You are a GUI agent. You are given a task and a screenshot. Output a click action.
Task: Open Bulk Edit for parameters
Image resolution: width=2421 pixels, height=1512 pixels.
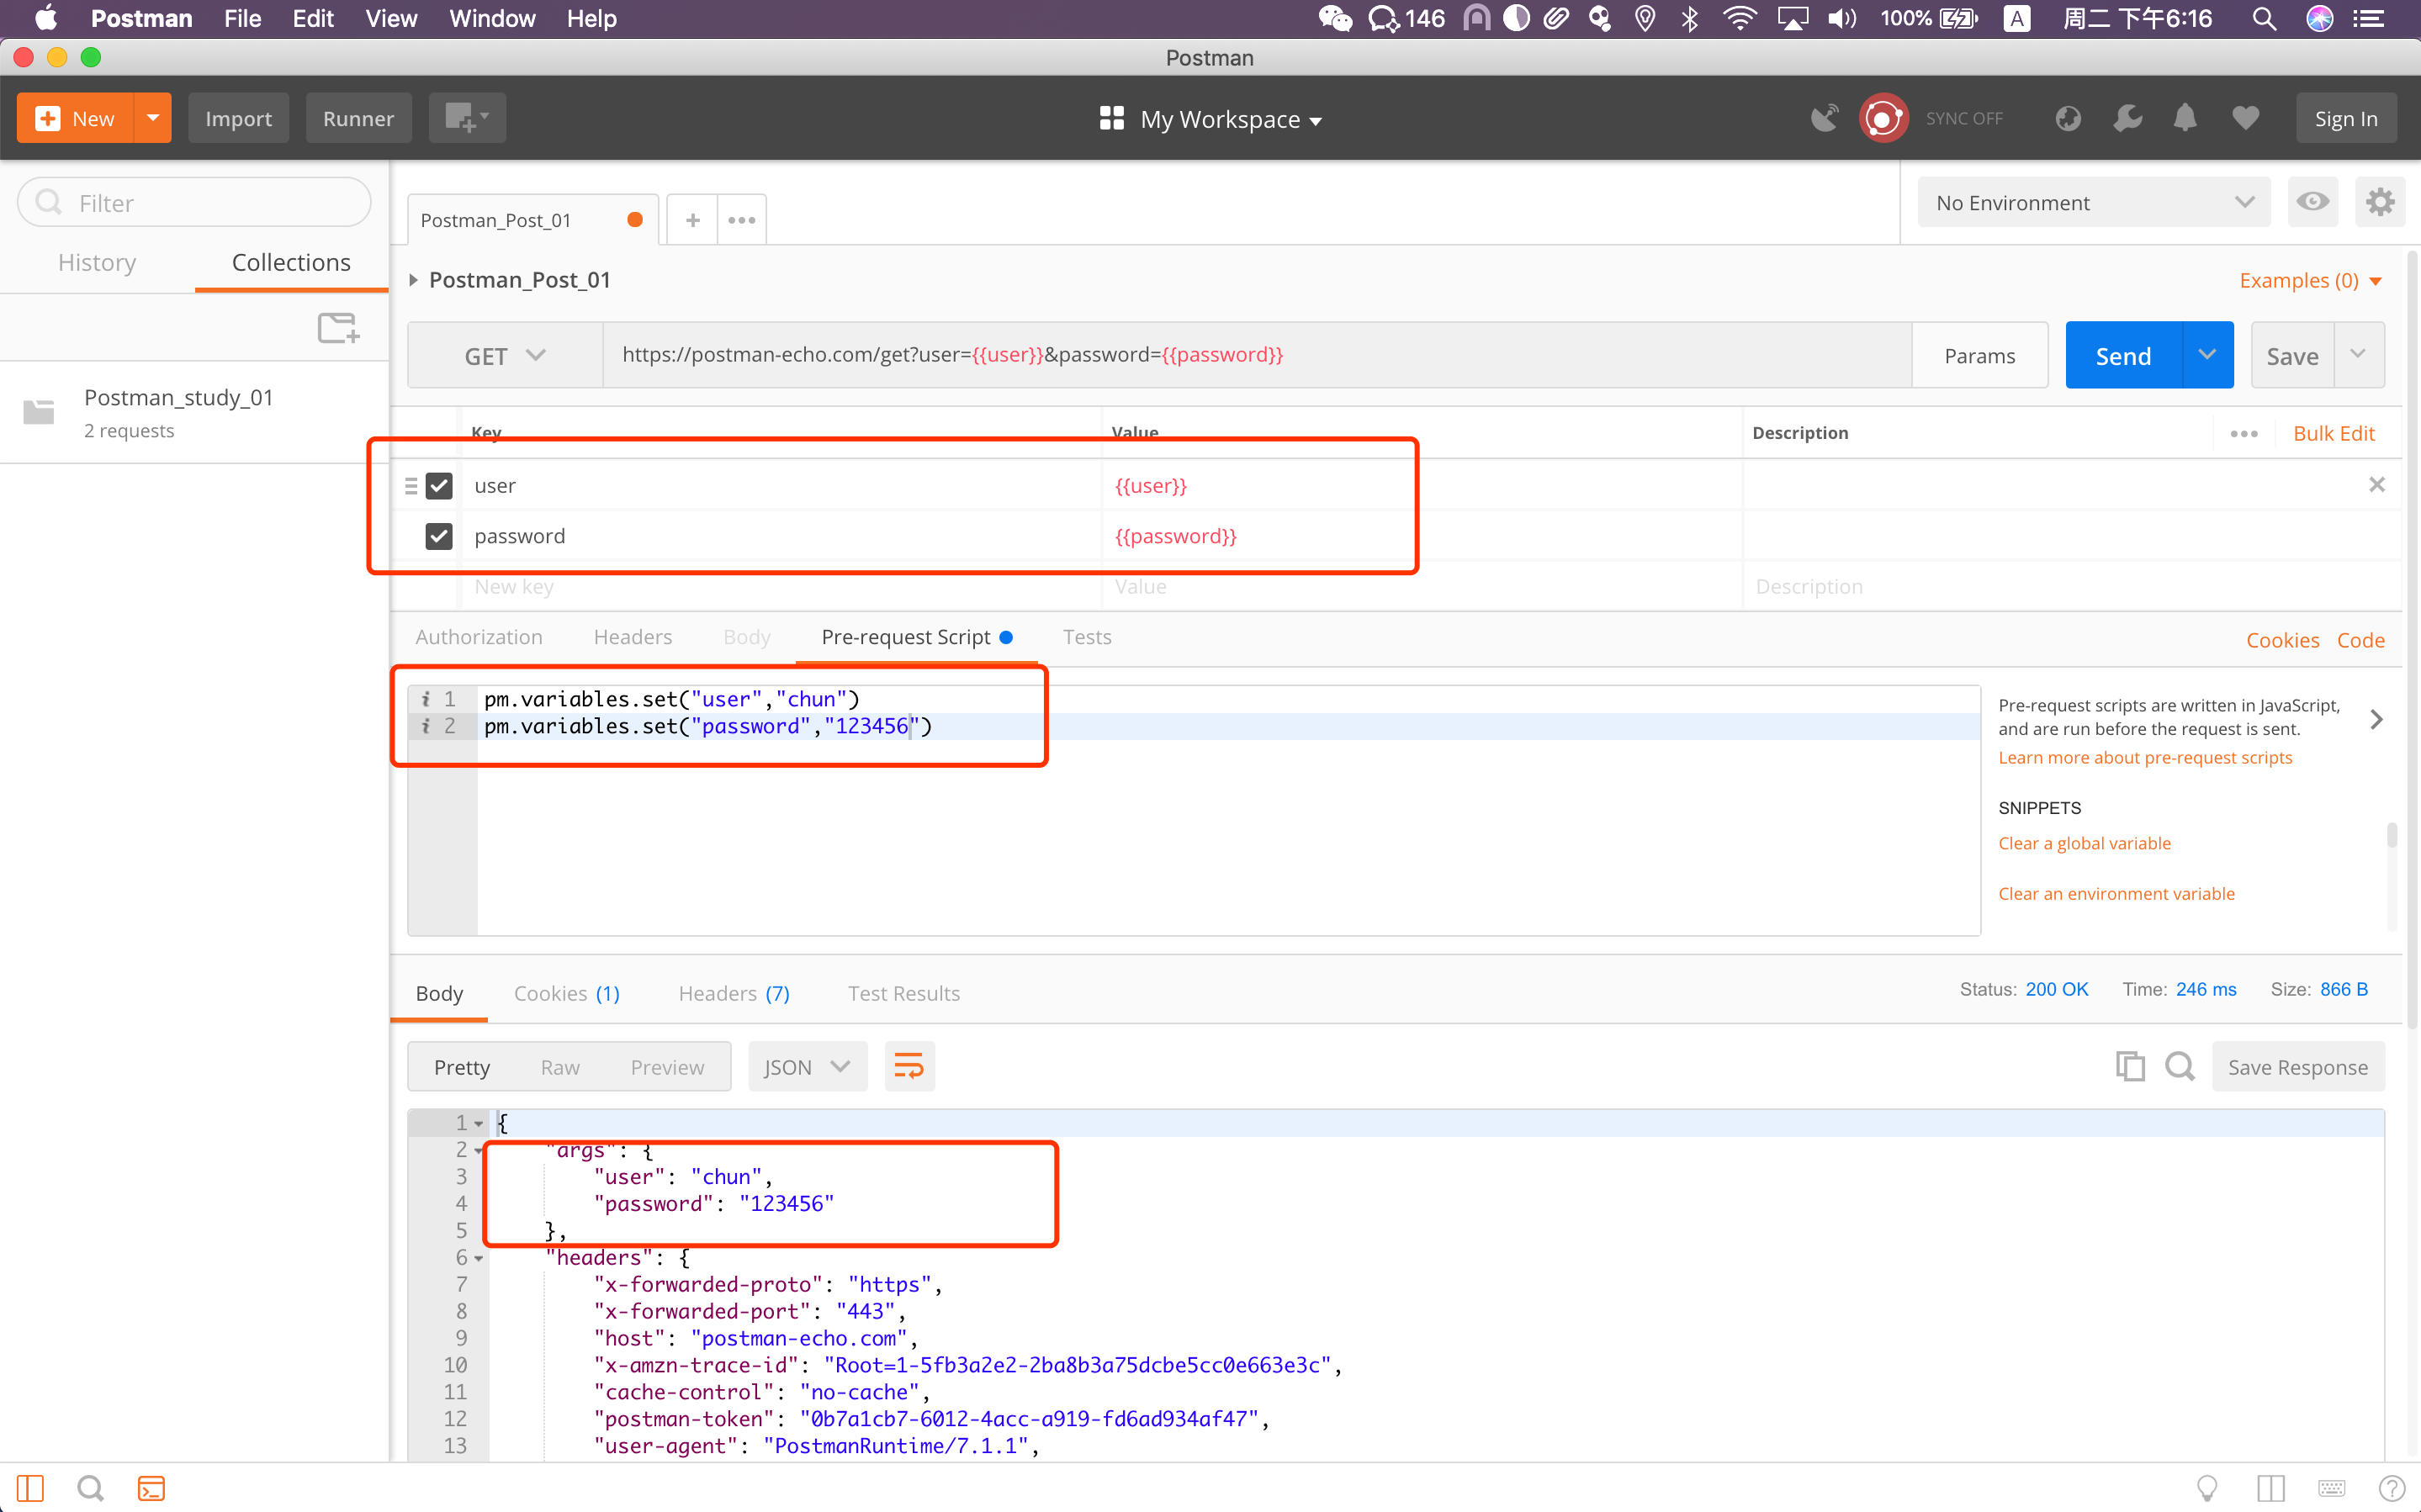2333,433
